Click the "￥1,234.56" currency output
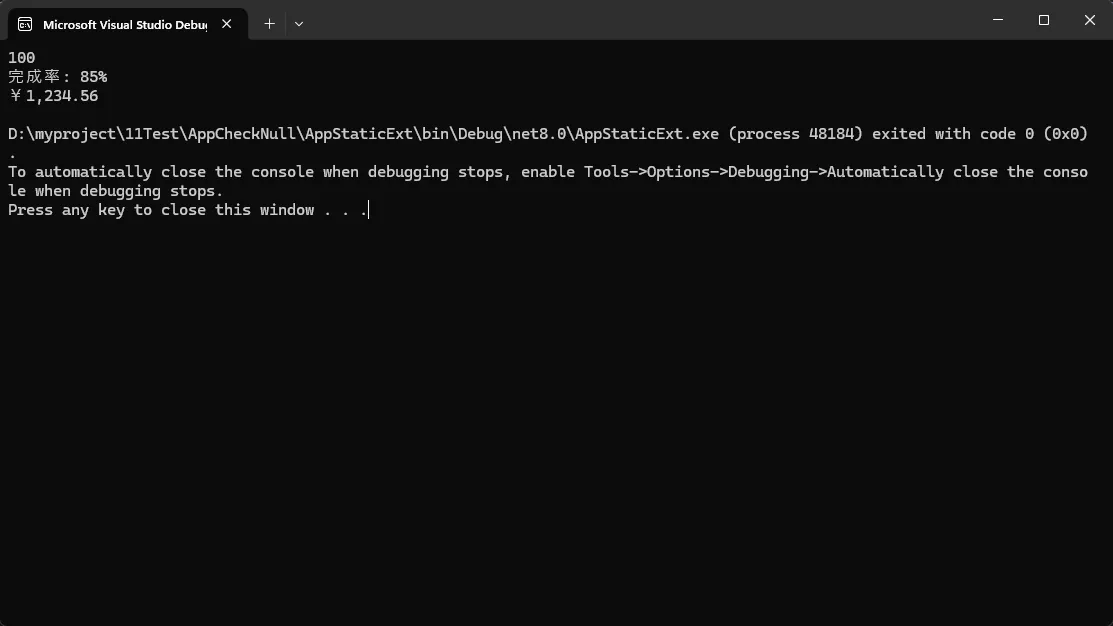 click(x=53, y=96)
